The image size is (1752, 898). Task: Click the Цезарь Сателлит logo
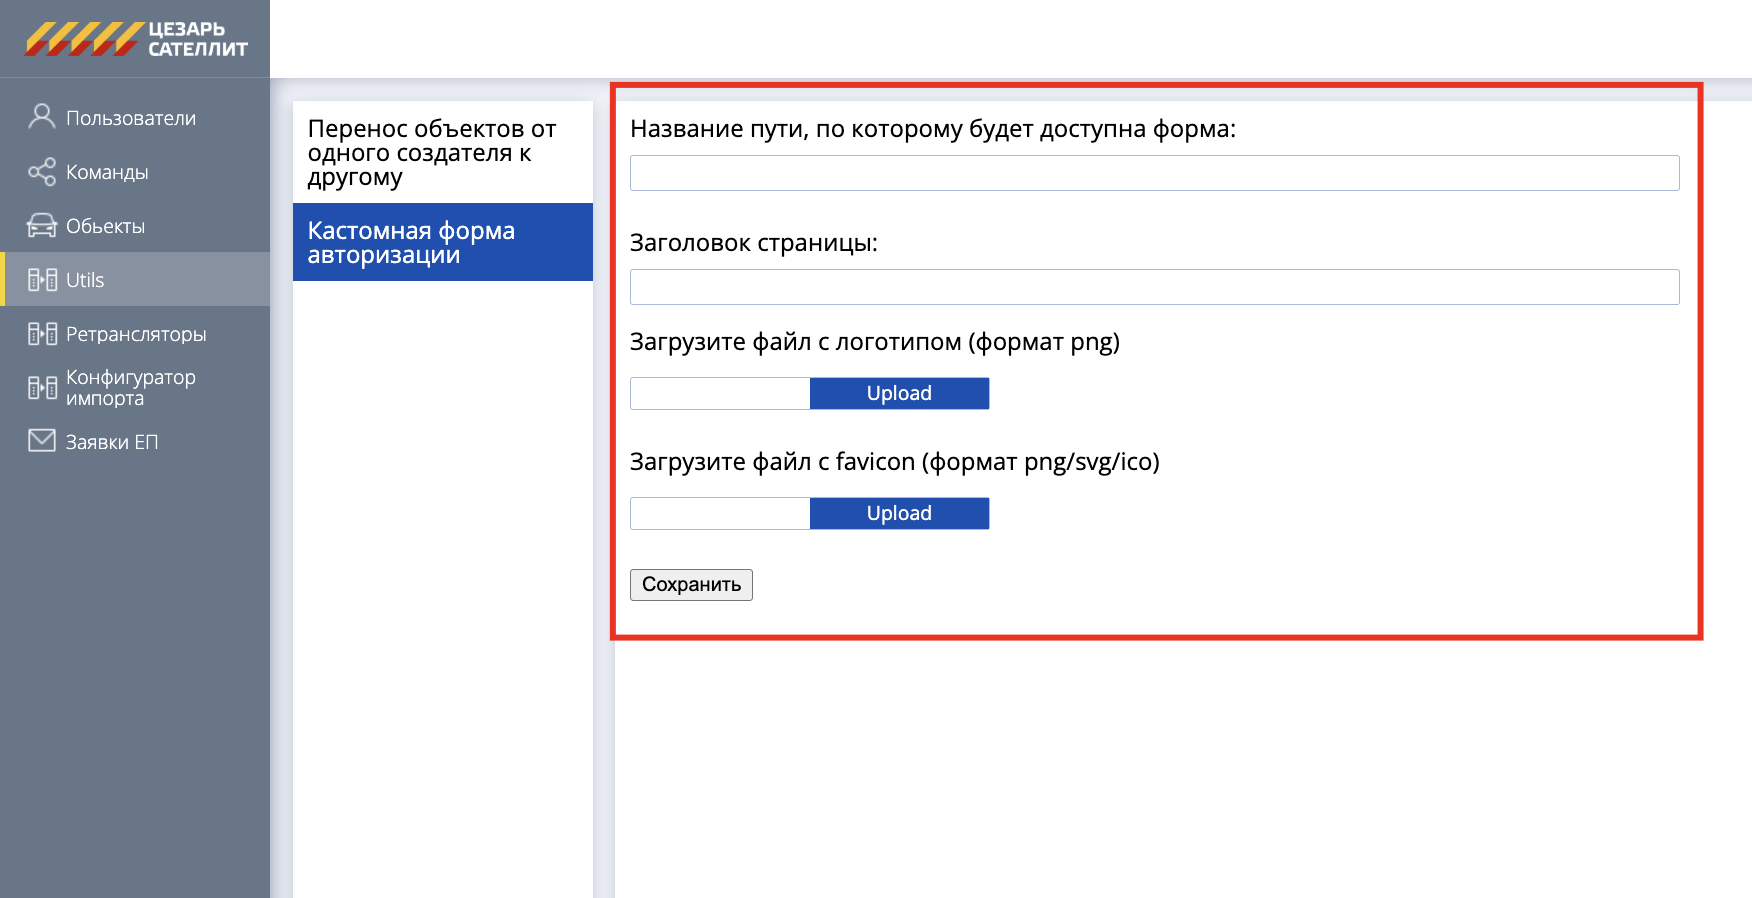pyautogui.click(x=136, y=39)
